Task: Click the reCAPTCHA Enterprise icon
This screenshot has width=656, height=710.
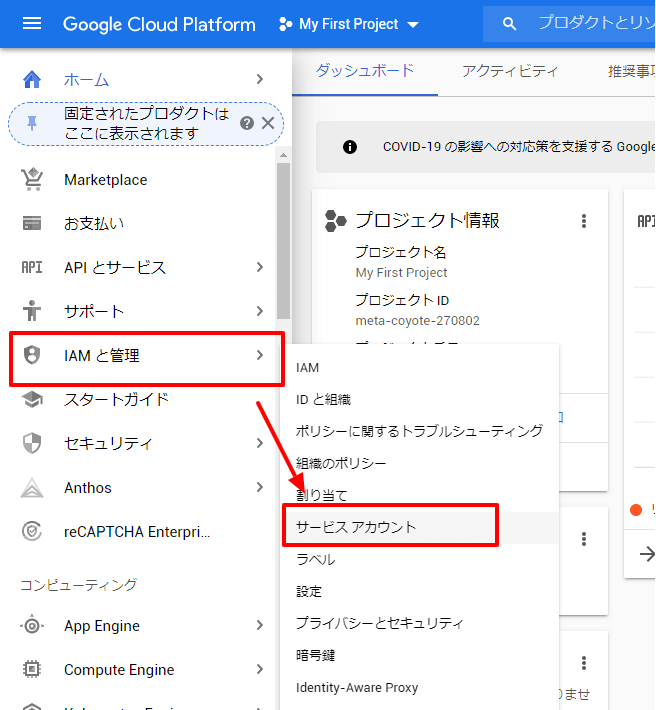Action: coord(32,531)
